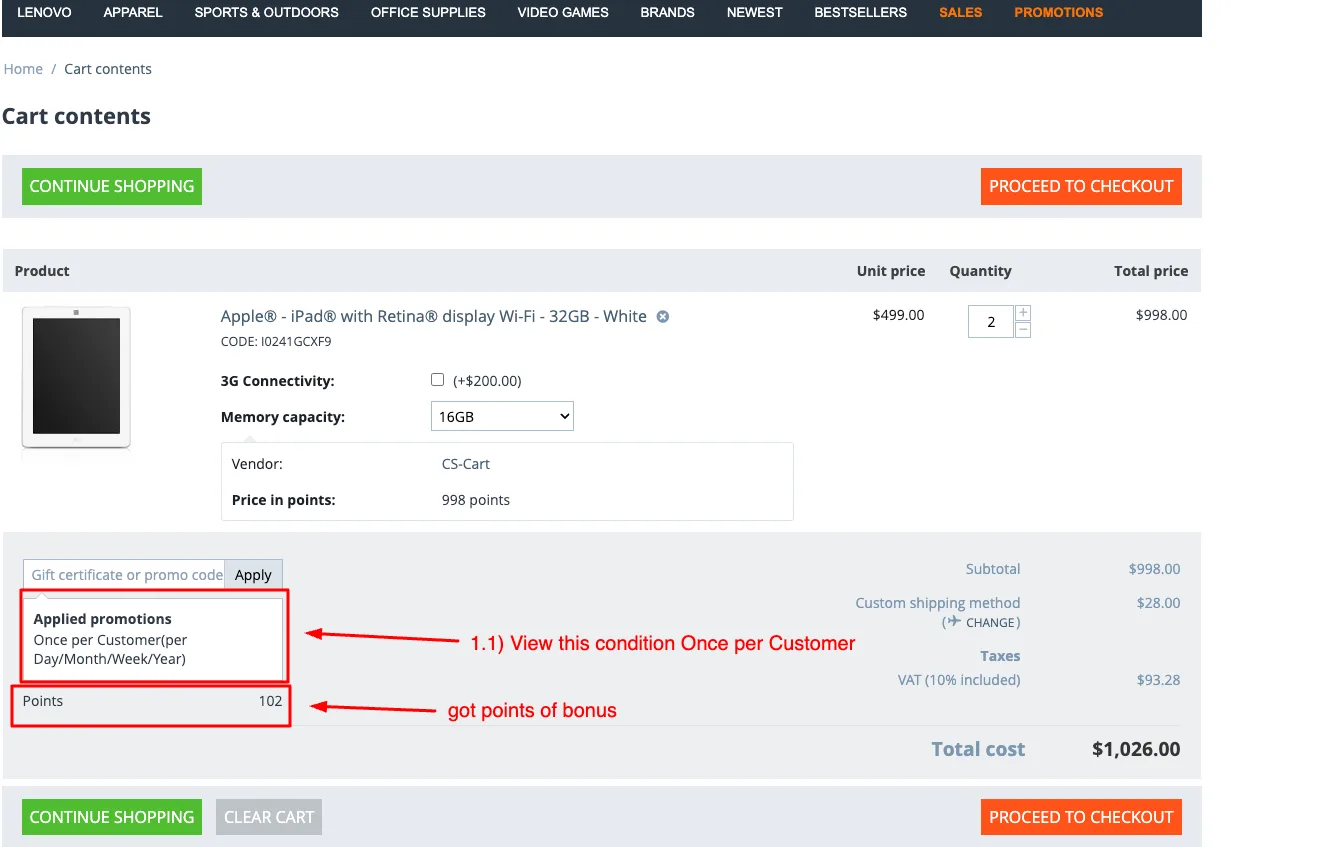1329x847 pixels.
Task: Click the 998 points value
Action: [x=476, y=500]
